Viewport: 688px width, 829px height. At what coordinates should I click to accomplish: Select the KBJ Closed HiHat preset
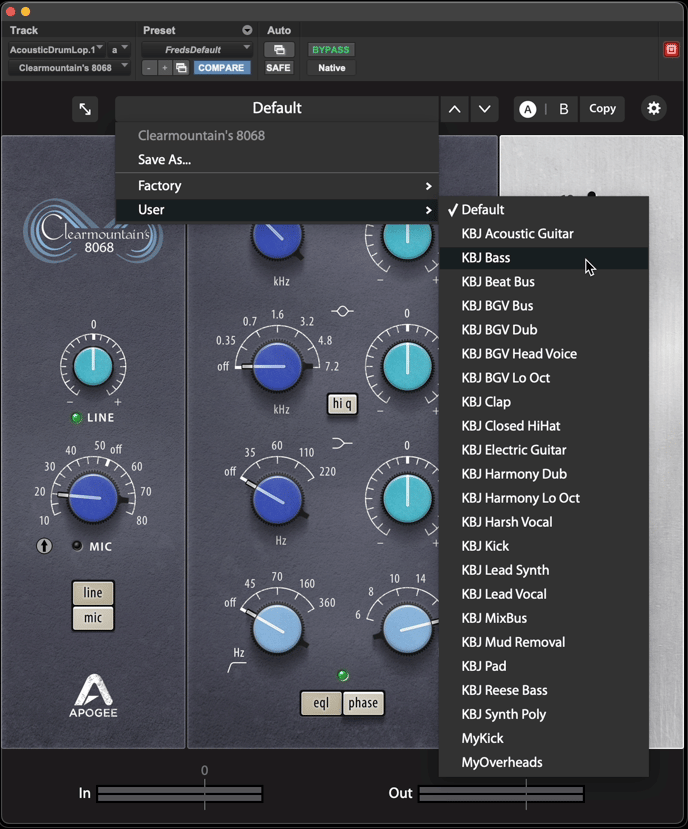[544, 426]
